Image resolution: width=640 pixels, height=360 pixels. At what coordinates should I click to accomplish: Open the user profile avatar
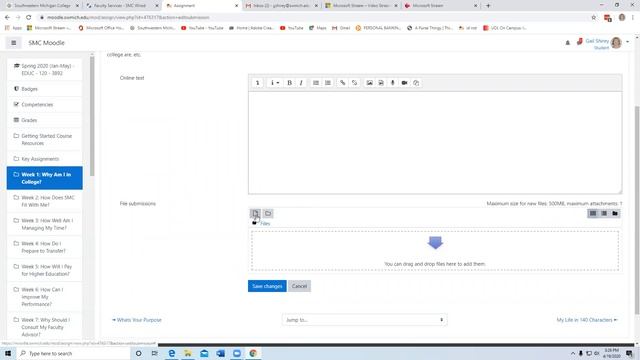point(616,42)
